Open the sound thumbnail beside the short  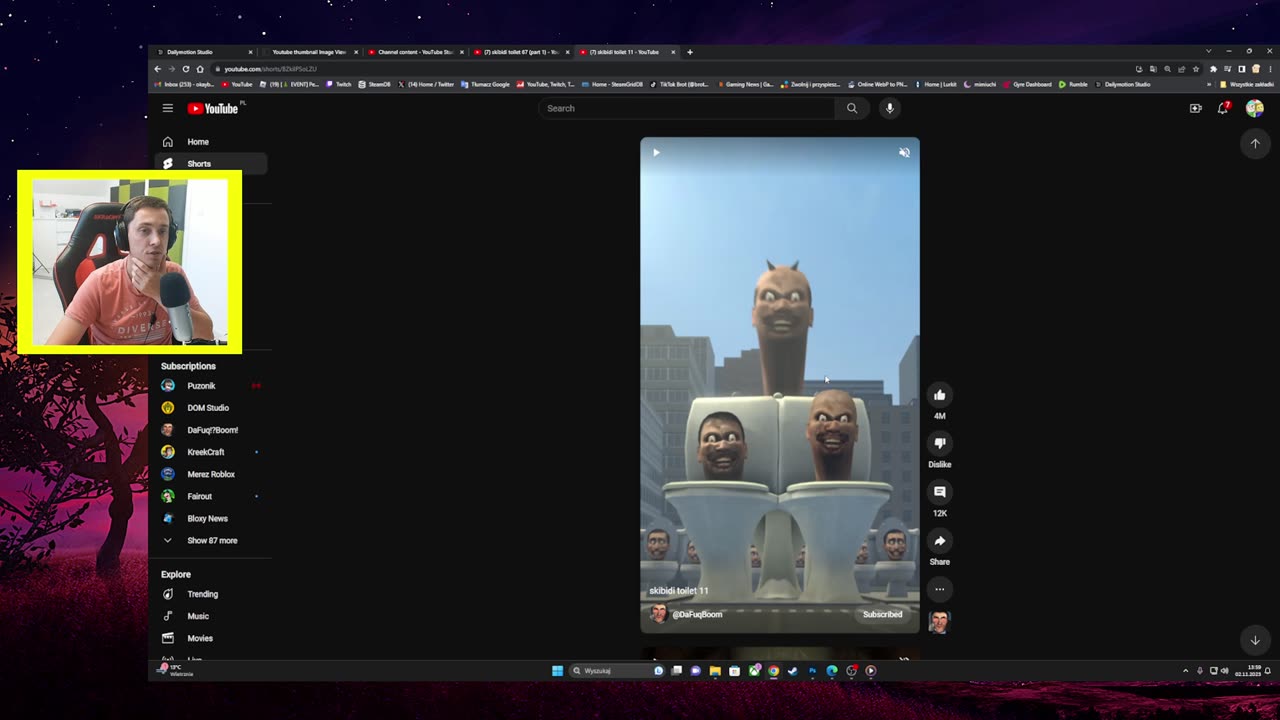point(939,622)
